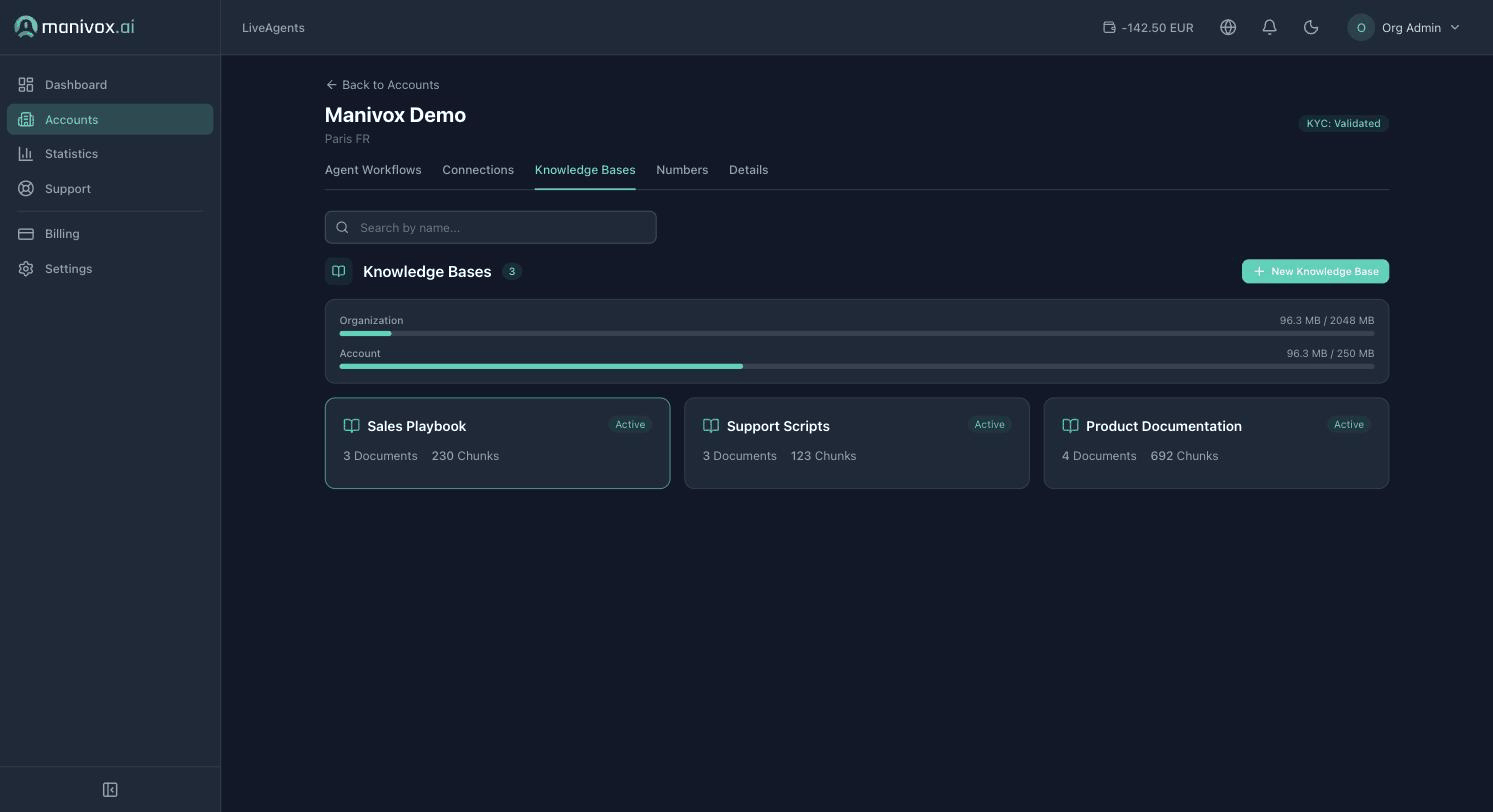Click the Settings gear icon
The height and width of the screenshot is (812, 1493).
[x=26, y=269]
